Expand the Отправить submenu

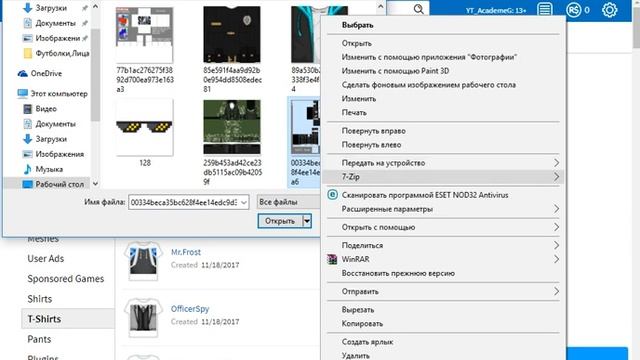tap(556, 291)
